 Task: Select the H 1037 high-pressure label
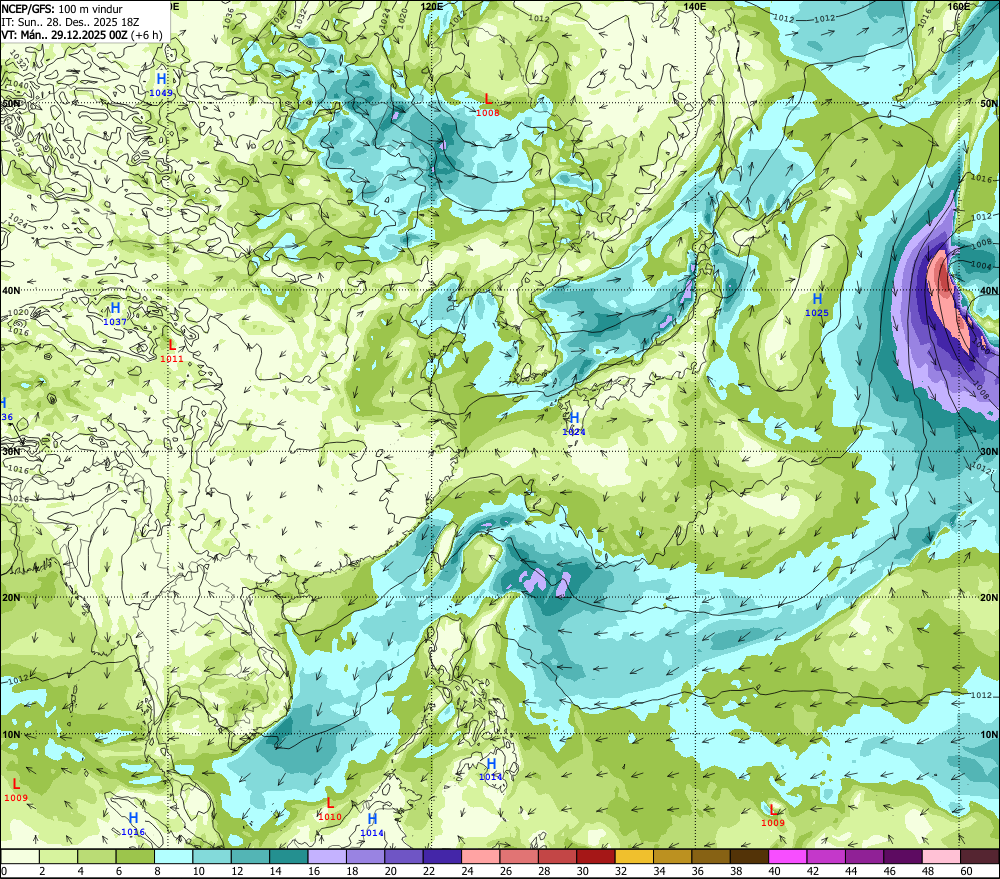[115, 314]
